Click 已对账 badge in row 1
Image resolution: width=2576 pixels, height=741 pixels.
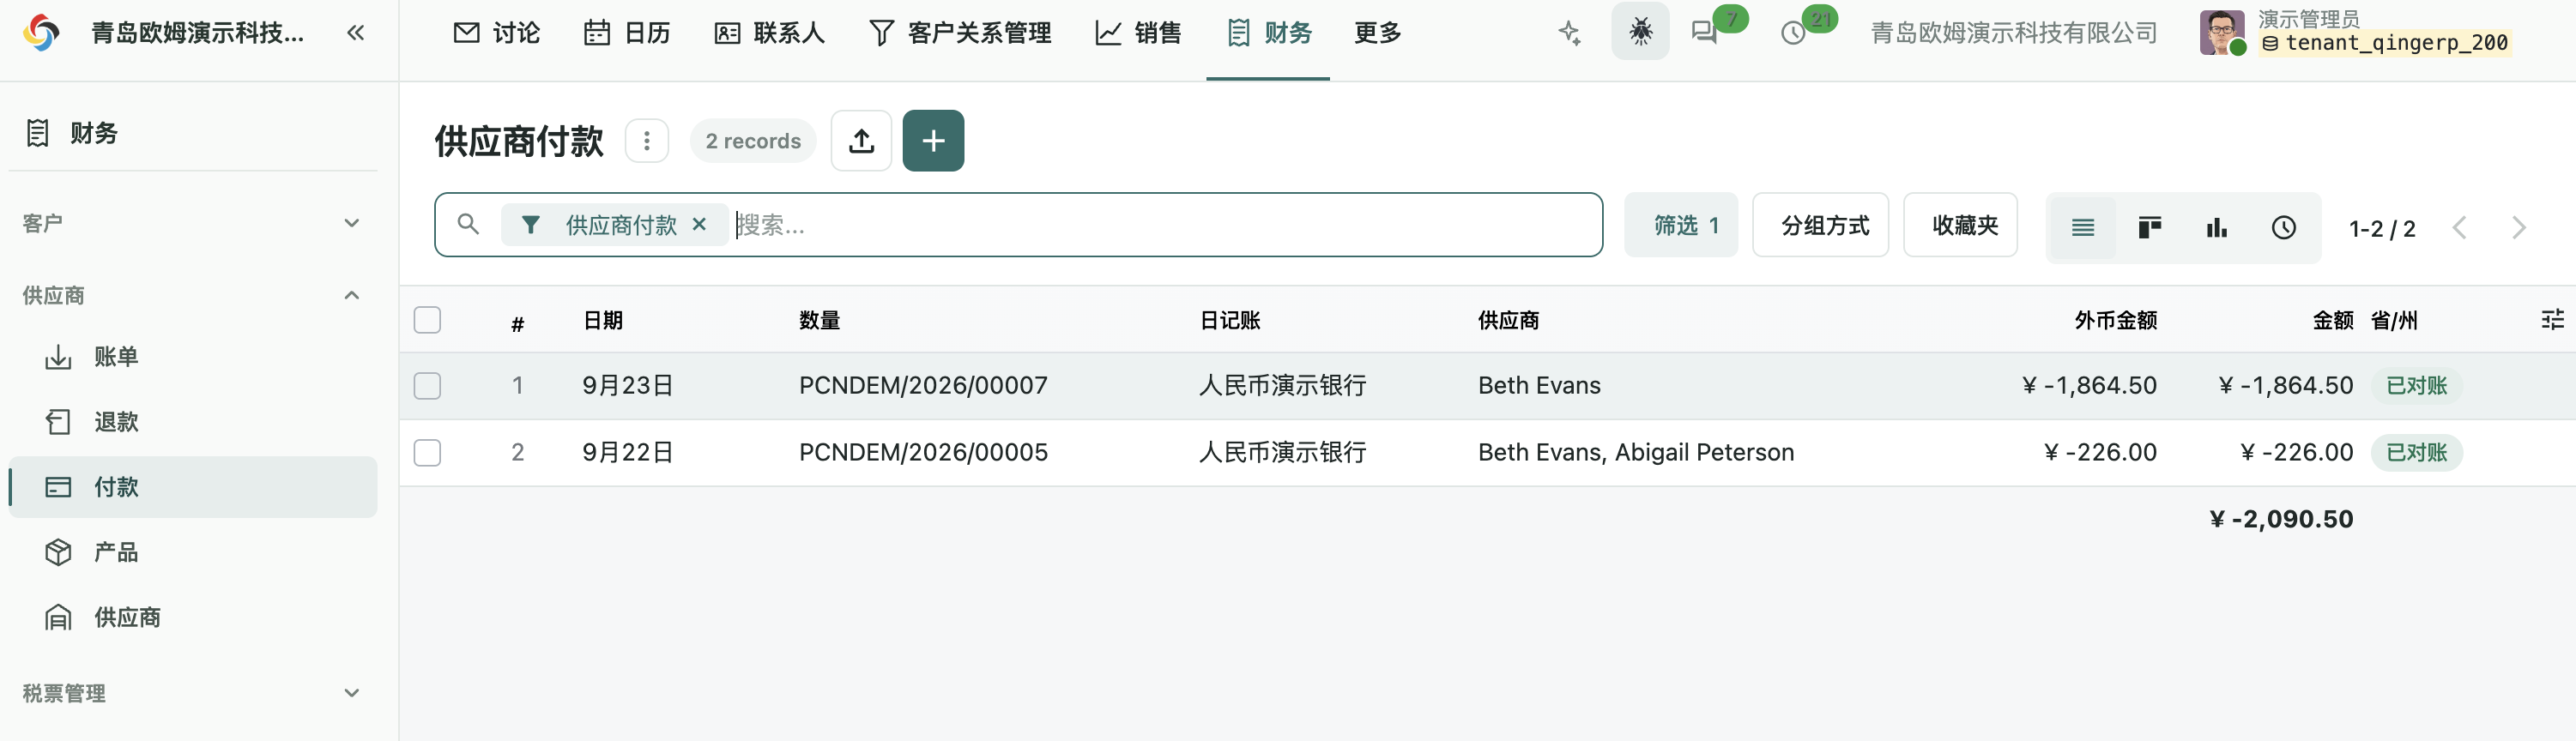2416,385
